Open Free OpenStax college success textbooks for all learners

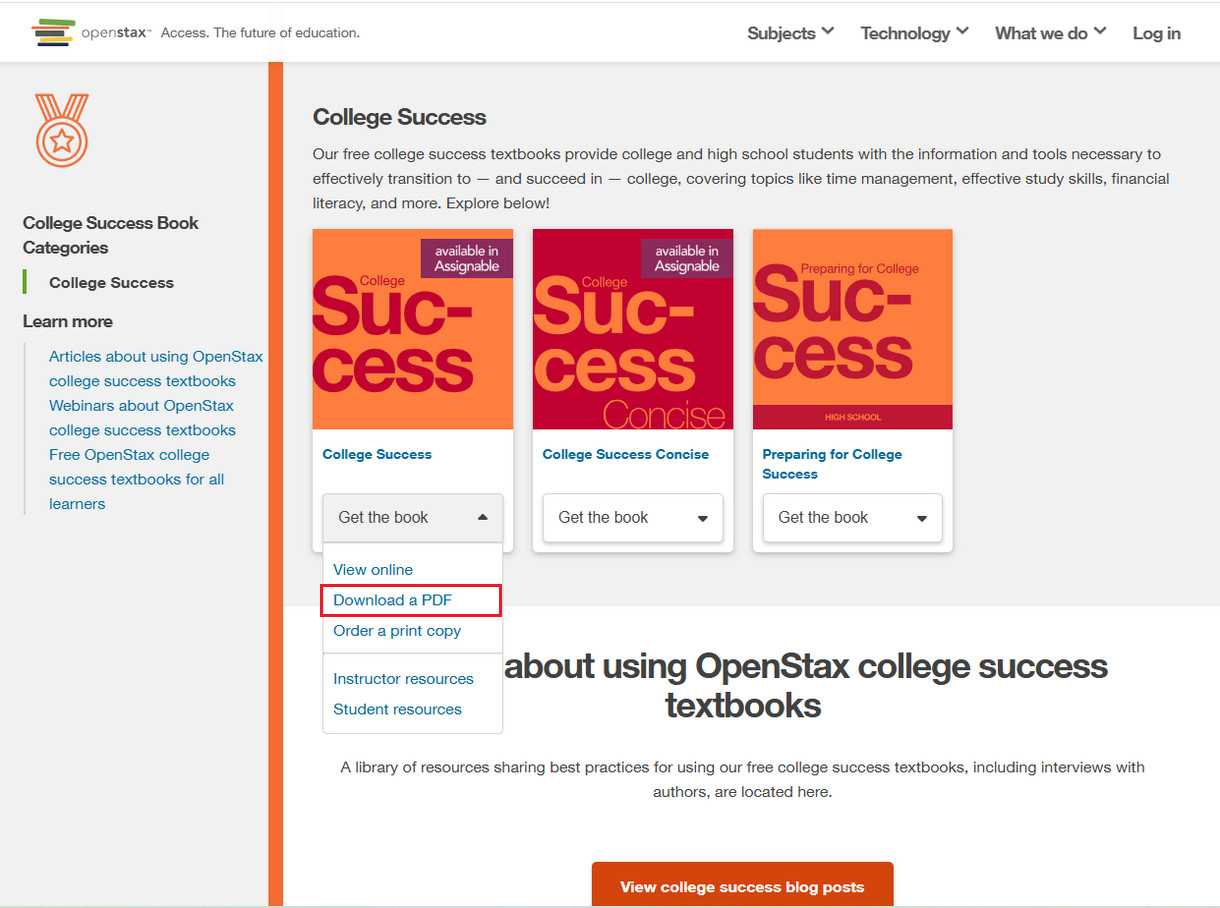point(136,479)
